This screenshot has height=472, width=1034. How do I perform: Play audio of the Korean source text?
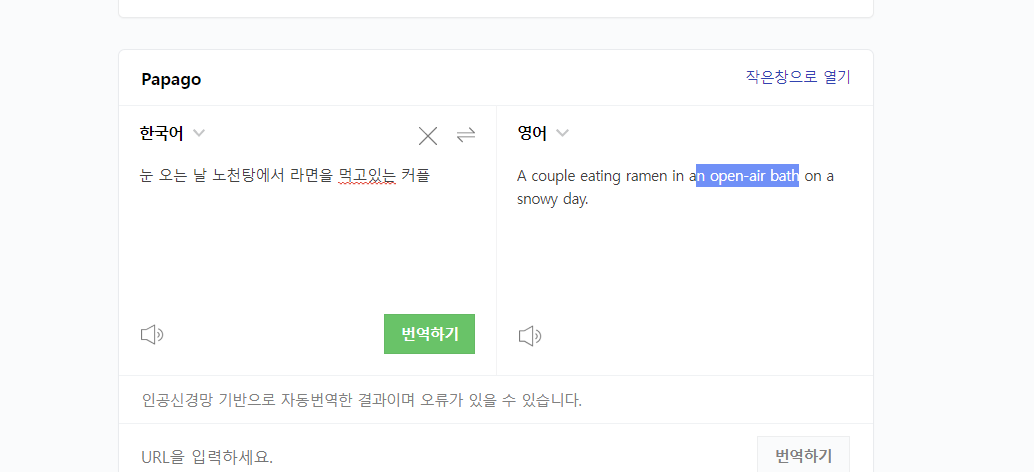tap(152, 335)
